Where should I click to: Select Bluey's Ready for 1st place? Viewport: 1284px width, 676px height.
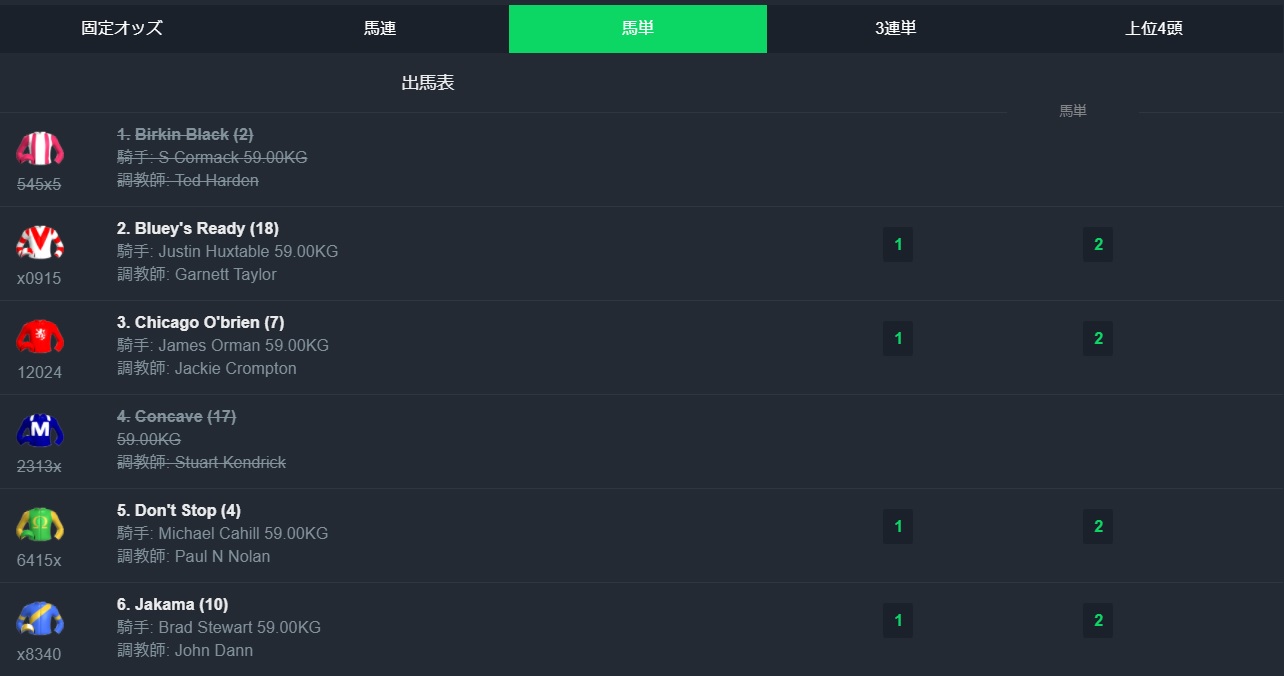click(x=898, y=245)
